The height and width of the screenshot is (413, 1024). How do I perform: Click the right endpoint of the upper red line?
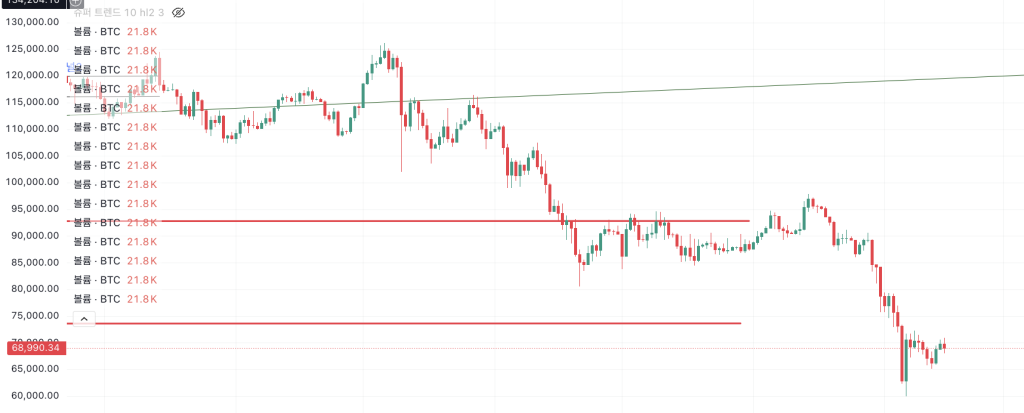(749, 221)
